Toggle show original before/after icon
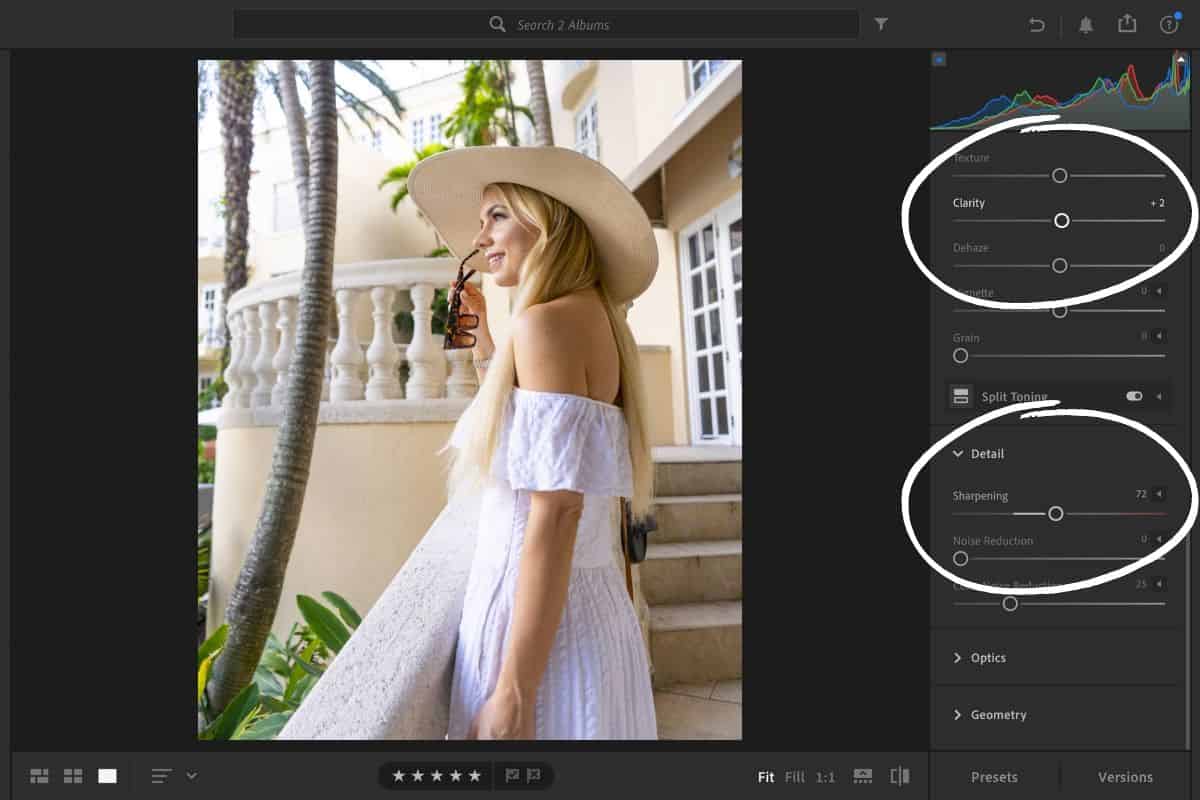The height and width of the screenshot is (800, 1200). click(900, 776)
